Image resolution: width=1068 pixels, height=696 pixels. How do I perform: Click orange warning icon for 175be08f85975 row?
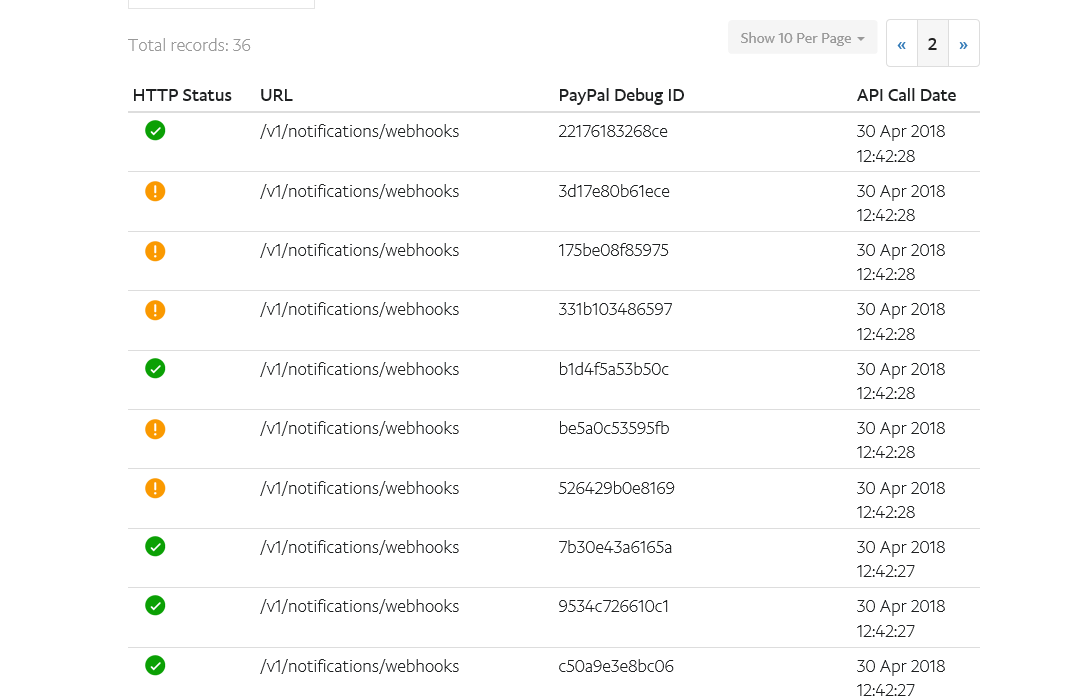(x=155, y=250)
